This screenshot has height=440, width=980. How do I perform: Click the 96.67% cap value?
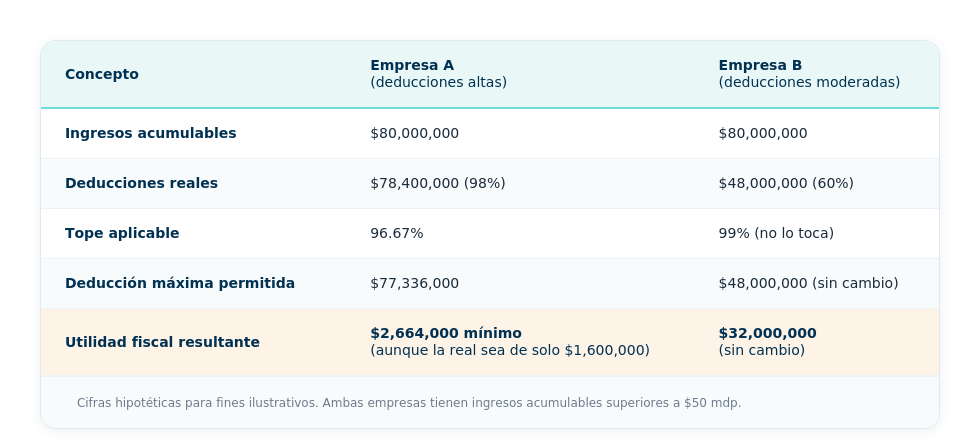click(x=396, y=233)
